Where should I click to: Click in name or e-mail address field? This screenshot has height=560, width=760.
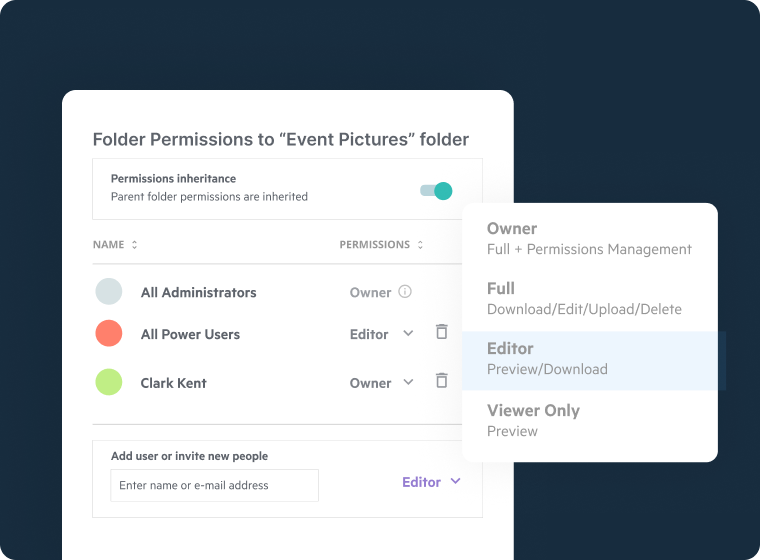pos(214,486)
